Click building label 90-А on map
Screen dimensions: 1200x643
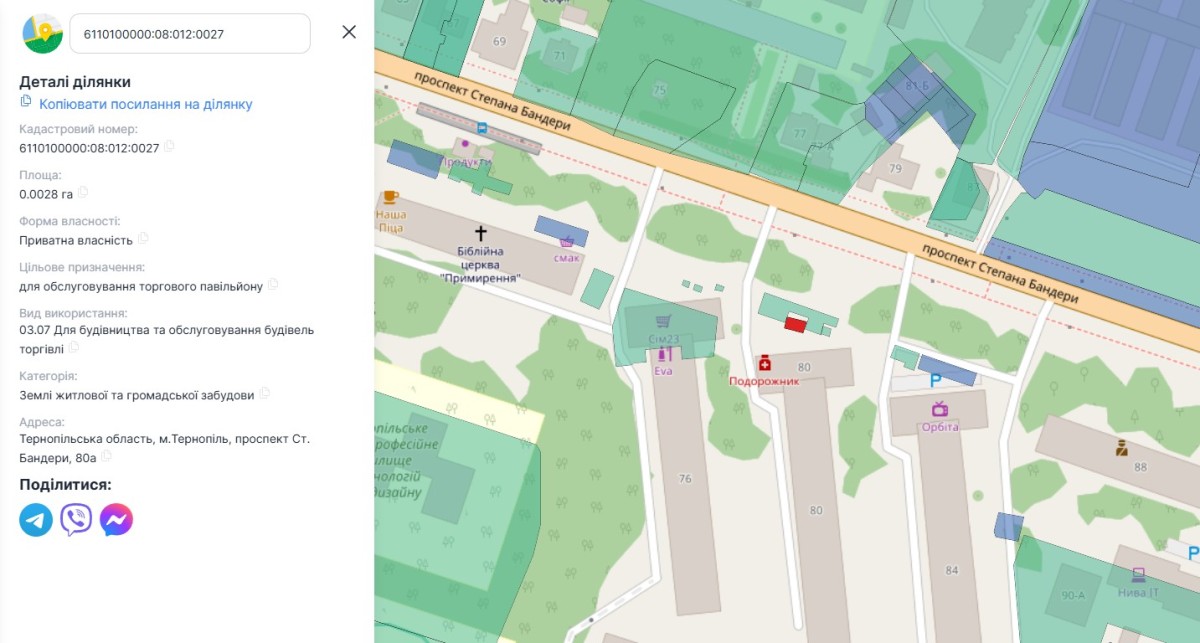(1073, 595)
